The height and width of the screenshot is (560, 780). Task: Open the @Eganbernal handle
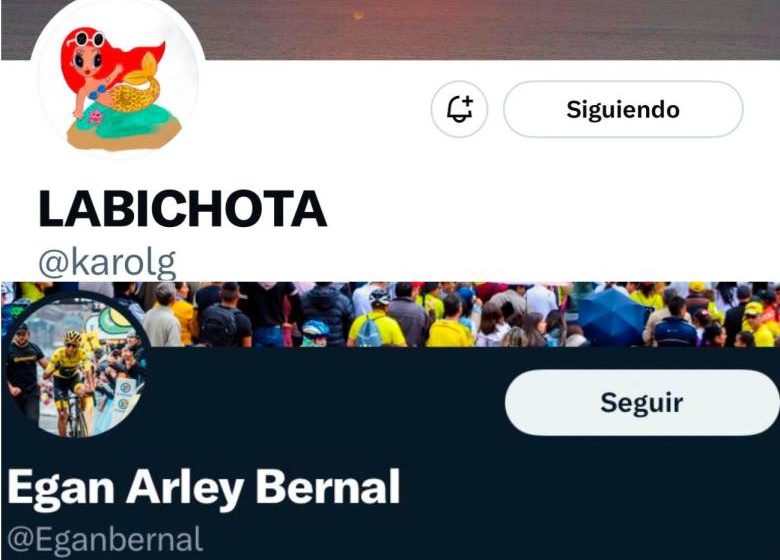click(x=105, y=540)
